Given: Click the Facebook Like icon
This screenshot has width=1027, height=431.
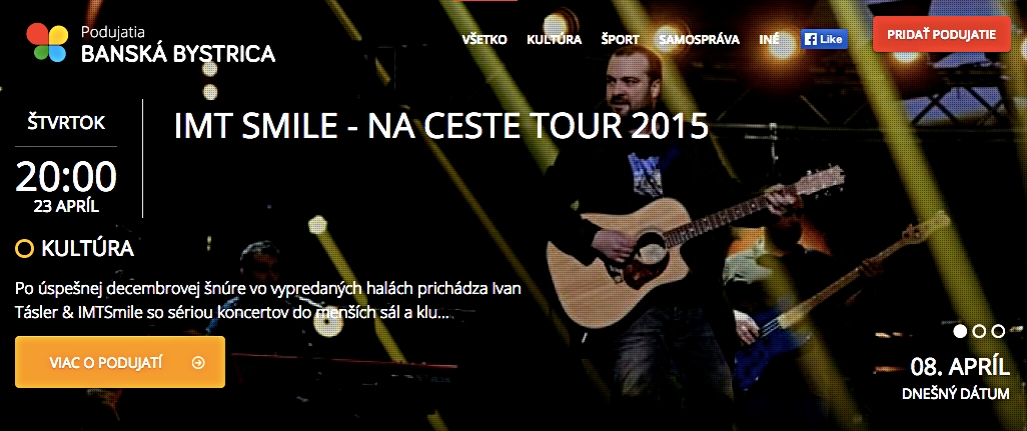Looking at the screenshot, I should click(x=824, y=39).
